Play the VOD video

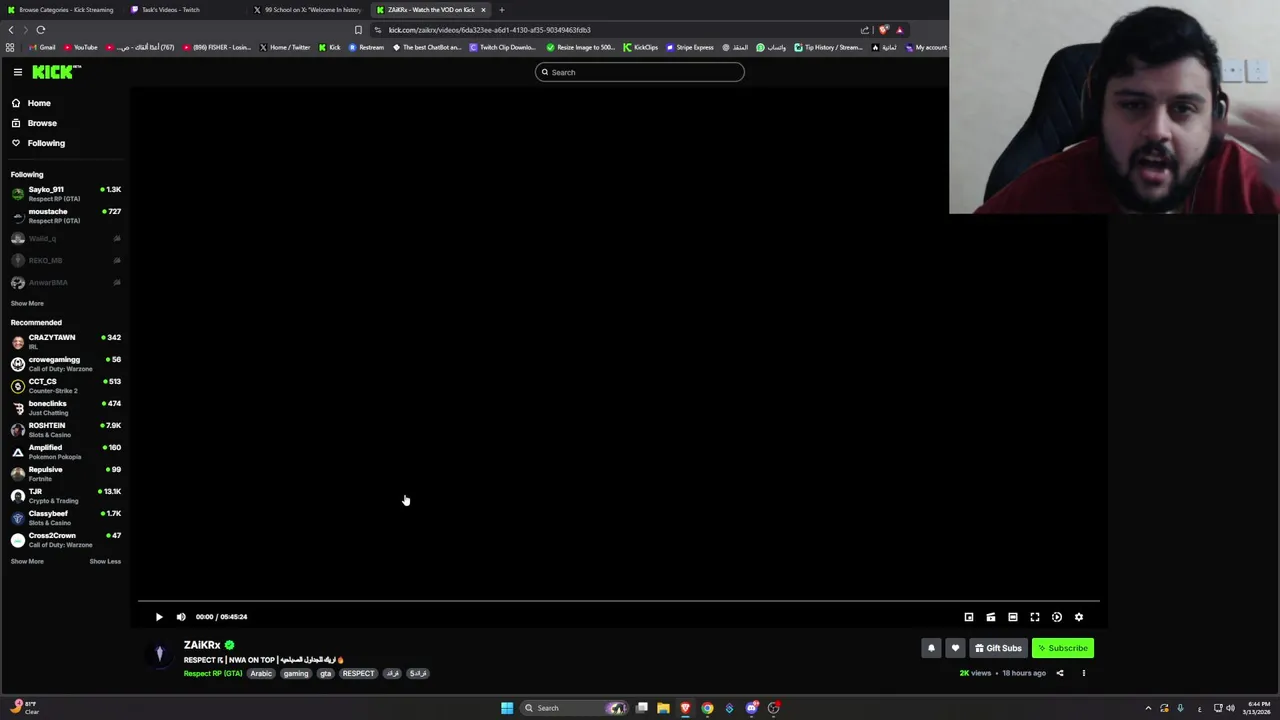click(x=159, y=617)
